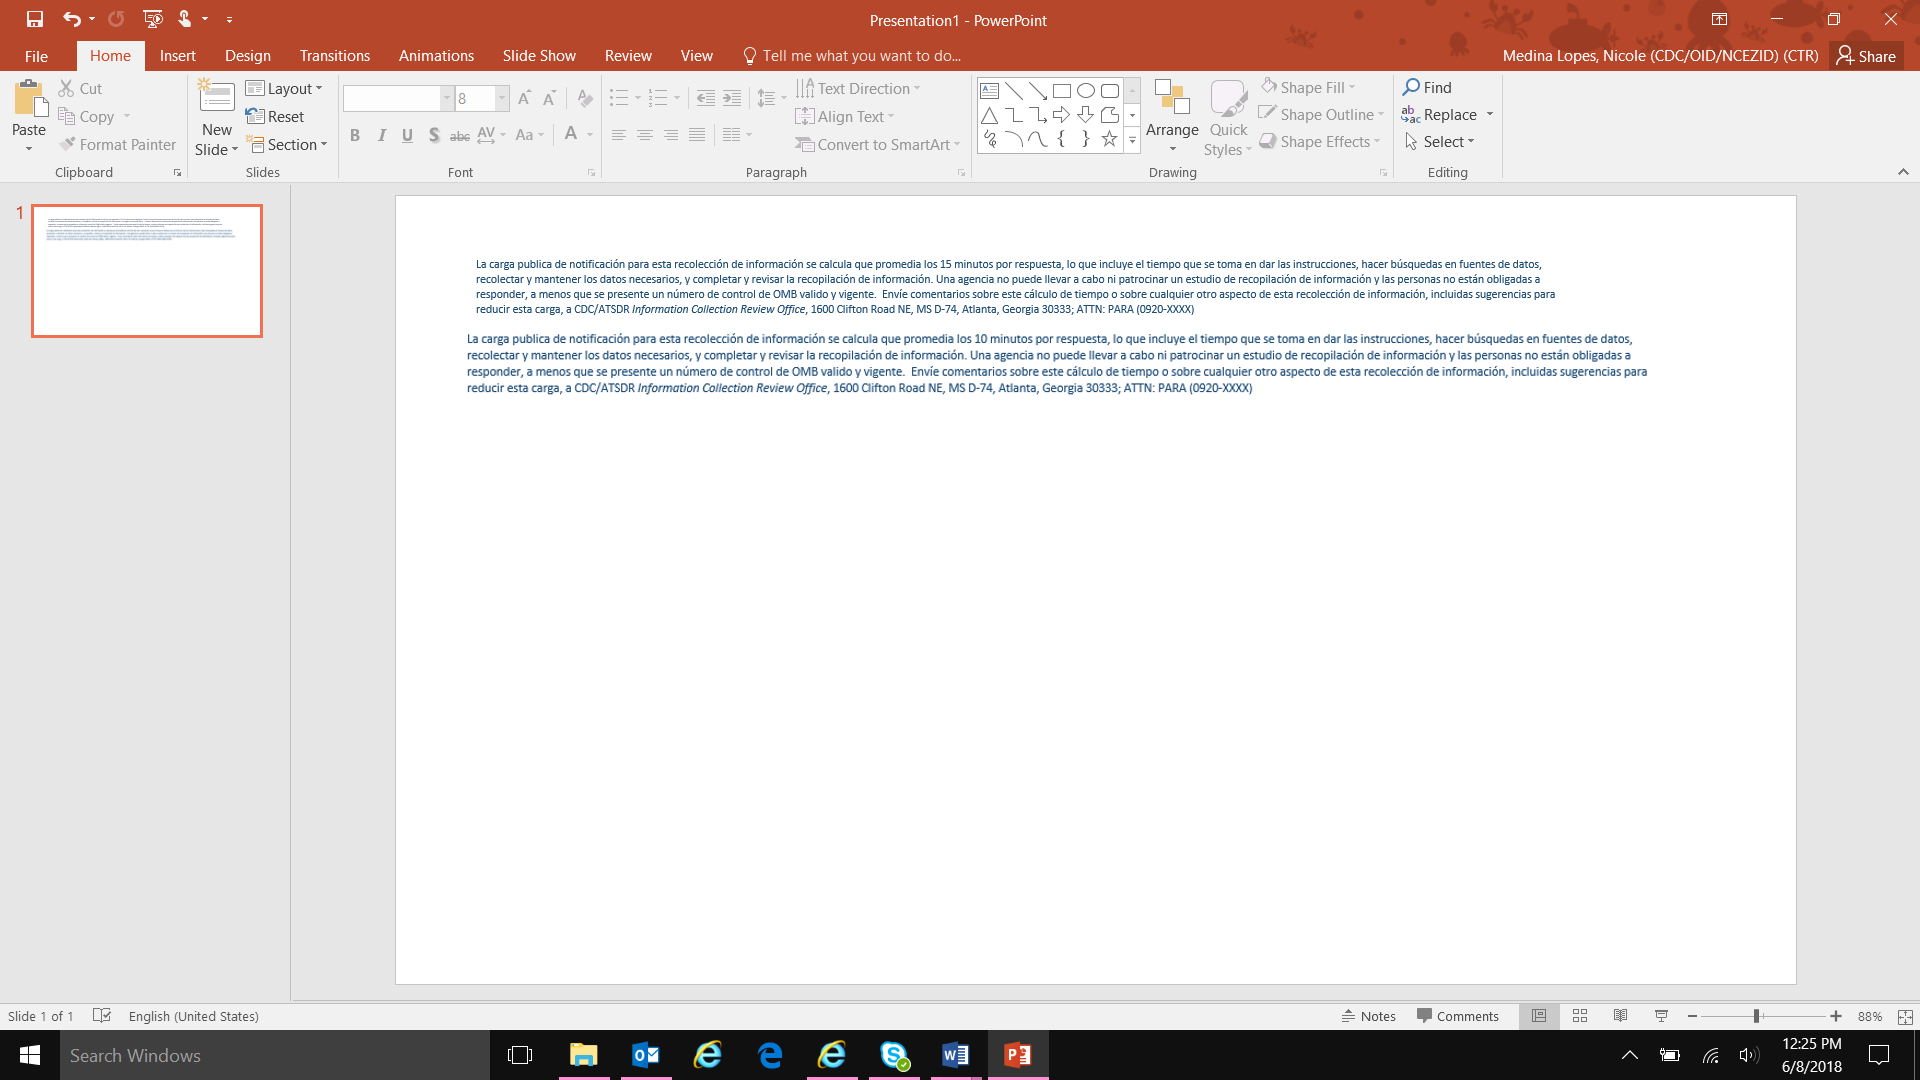Switch to the Insert tab
Image resolution: width=1920 pixels, height=1080 pixels.
click(177, 56)
